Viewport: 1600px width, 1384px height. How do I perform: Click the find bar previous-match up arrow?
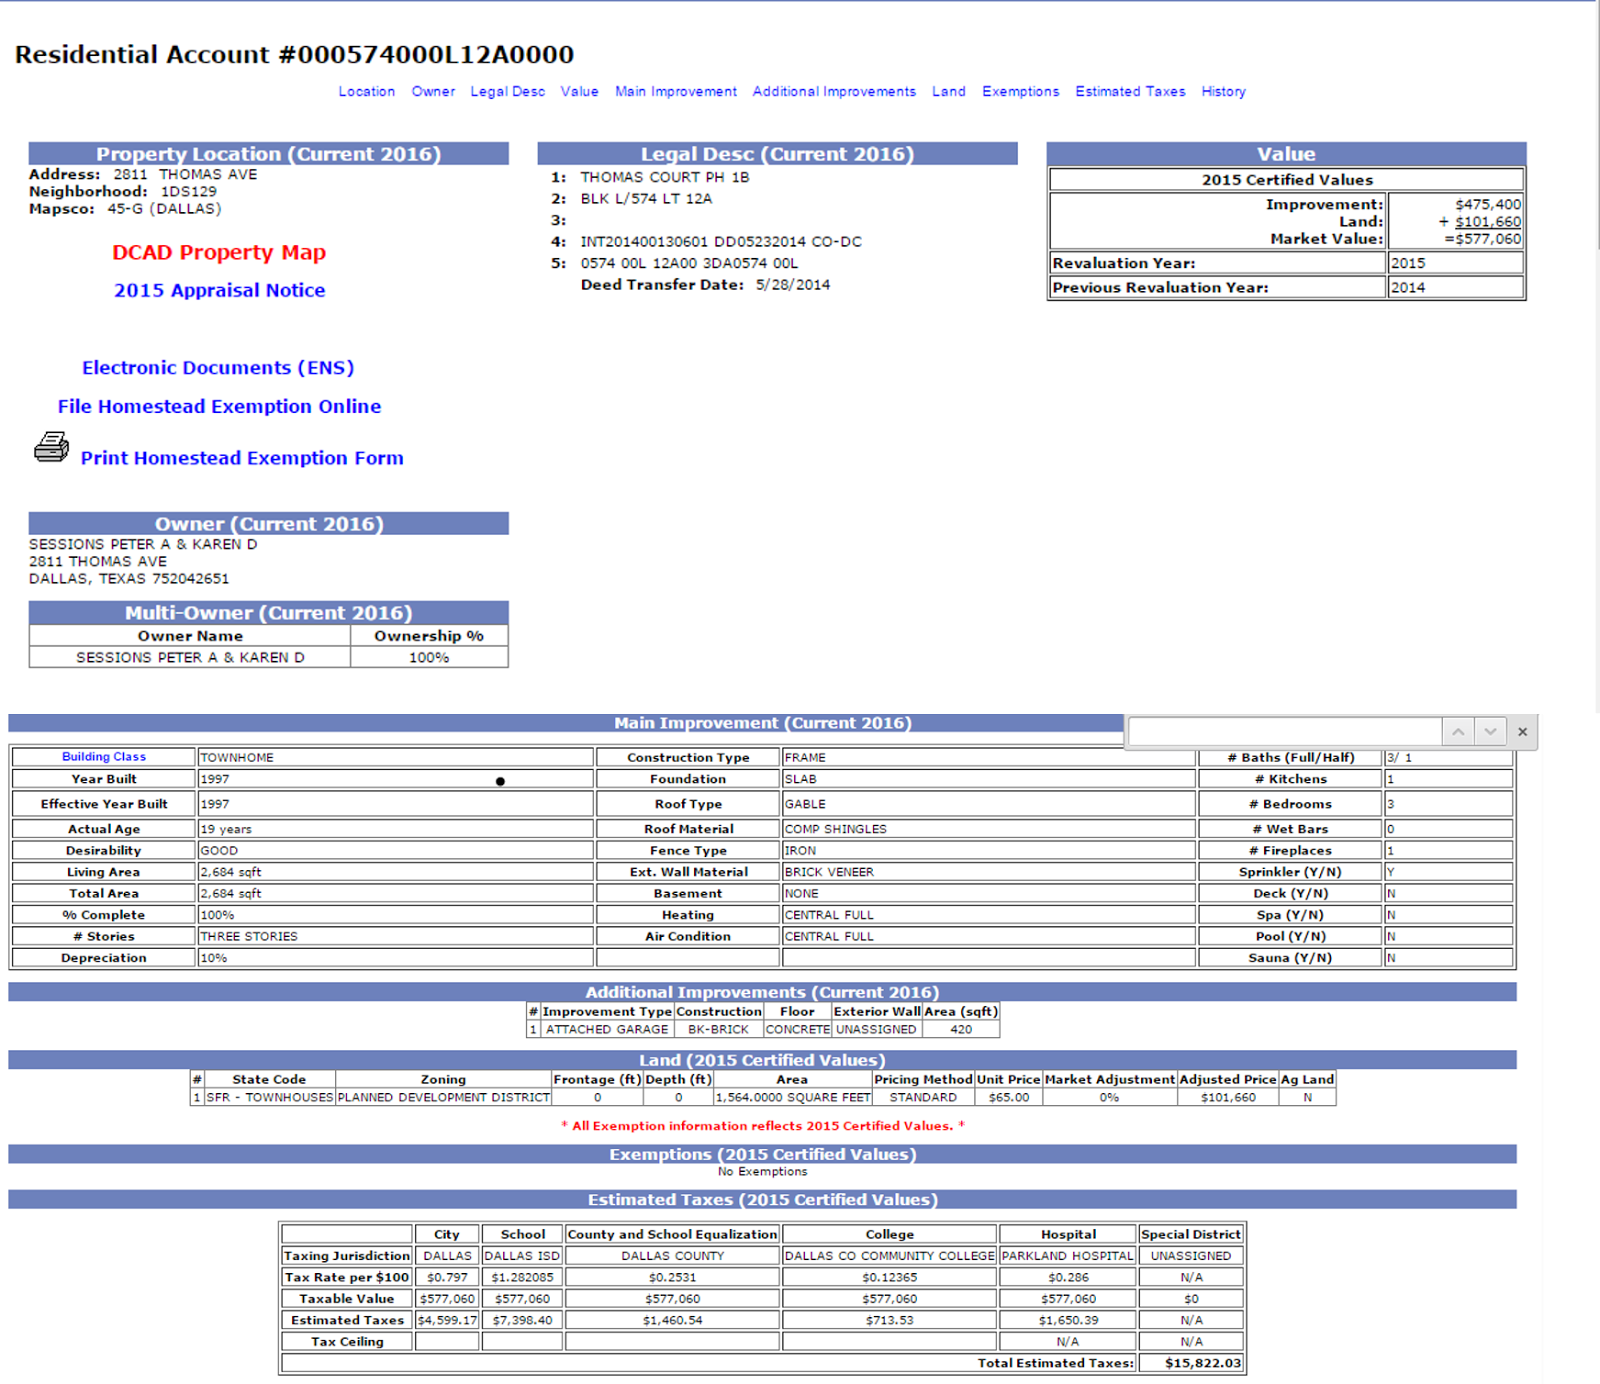tap(1458, 732)
